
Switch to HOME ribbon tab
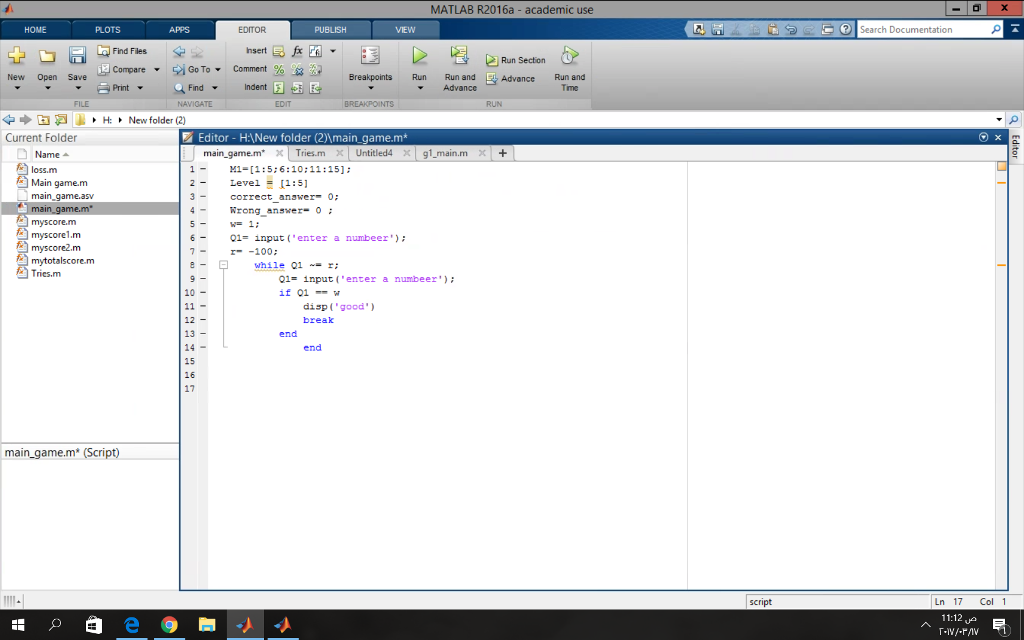coord(35,30)
